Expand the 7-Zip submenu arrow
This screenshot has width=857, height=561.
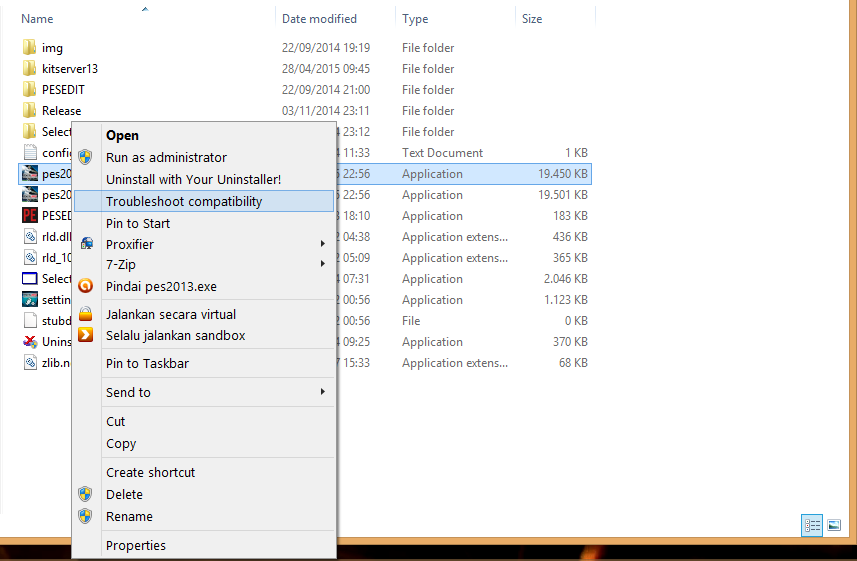[x=323, y=264]
